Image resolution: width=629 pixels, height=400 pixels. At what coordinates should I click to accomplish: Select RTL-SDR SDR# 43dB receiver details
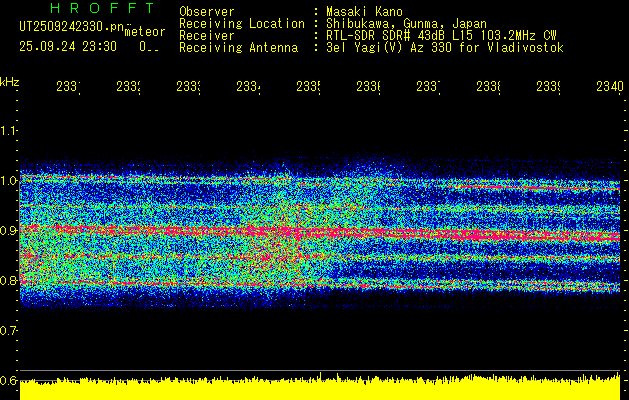tap(441, 36)
